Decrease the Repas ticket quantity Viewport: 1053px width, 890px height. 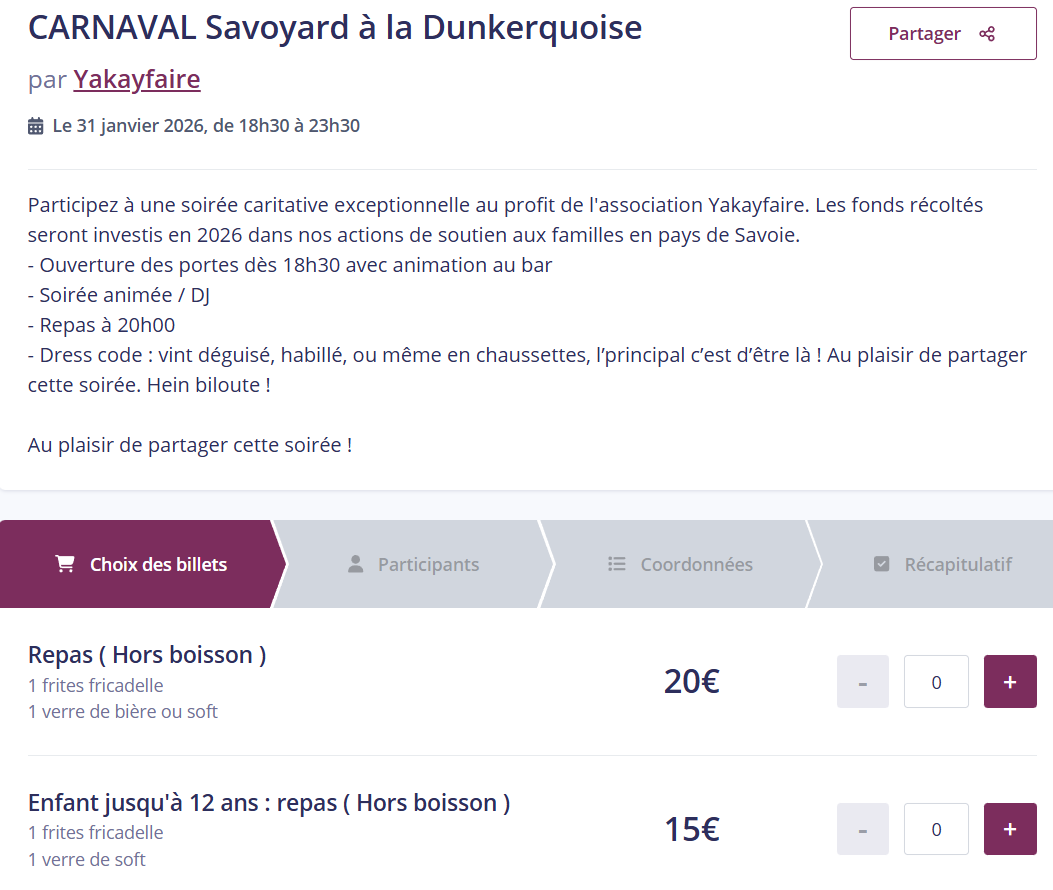(862, 682)
